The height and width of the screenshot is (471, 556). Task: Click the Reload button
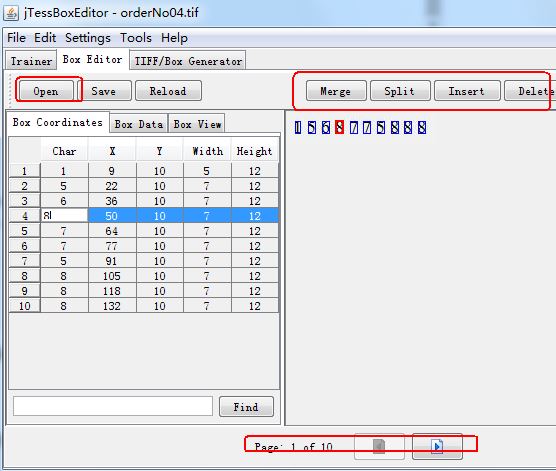168,91
